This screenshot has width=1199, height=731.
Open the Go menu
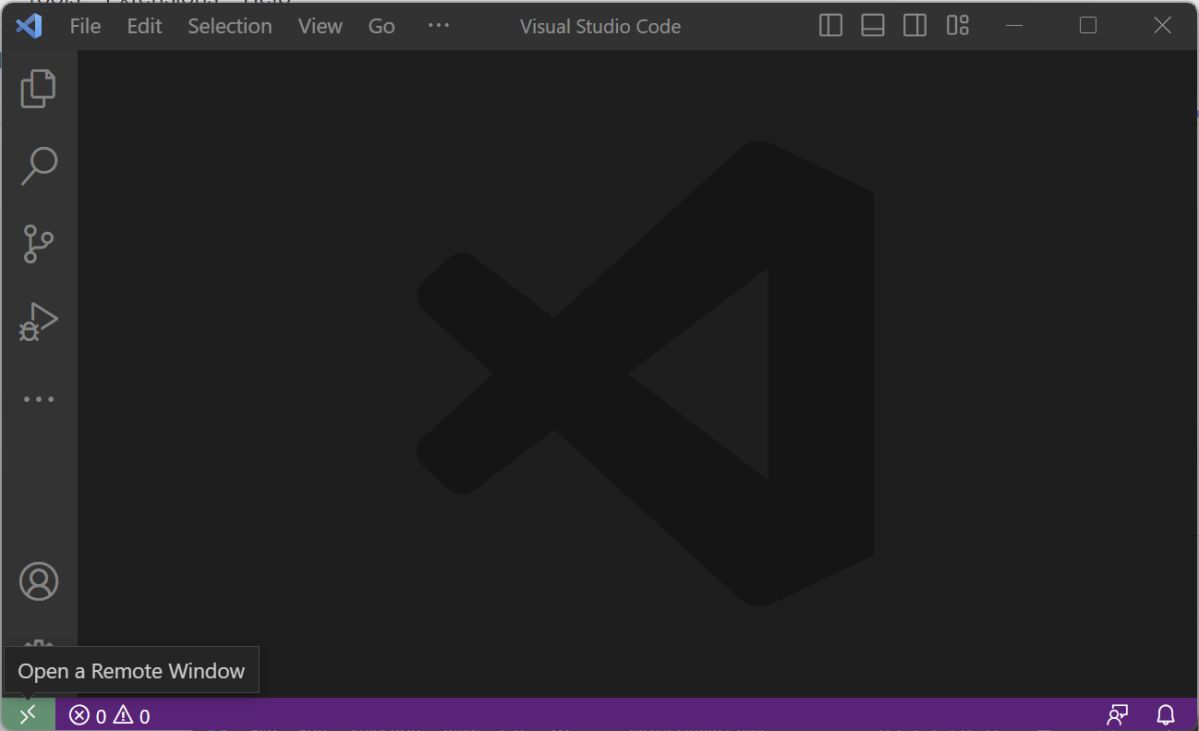tap(381, 26)
